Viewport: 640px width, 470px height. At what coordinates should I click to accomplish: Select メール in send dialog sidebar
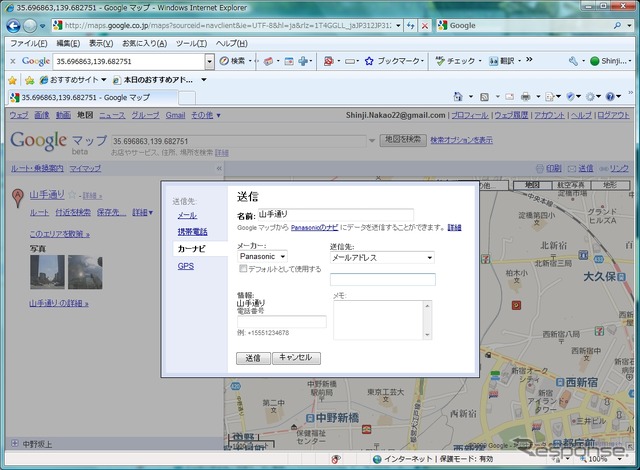coord(187,215)
